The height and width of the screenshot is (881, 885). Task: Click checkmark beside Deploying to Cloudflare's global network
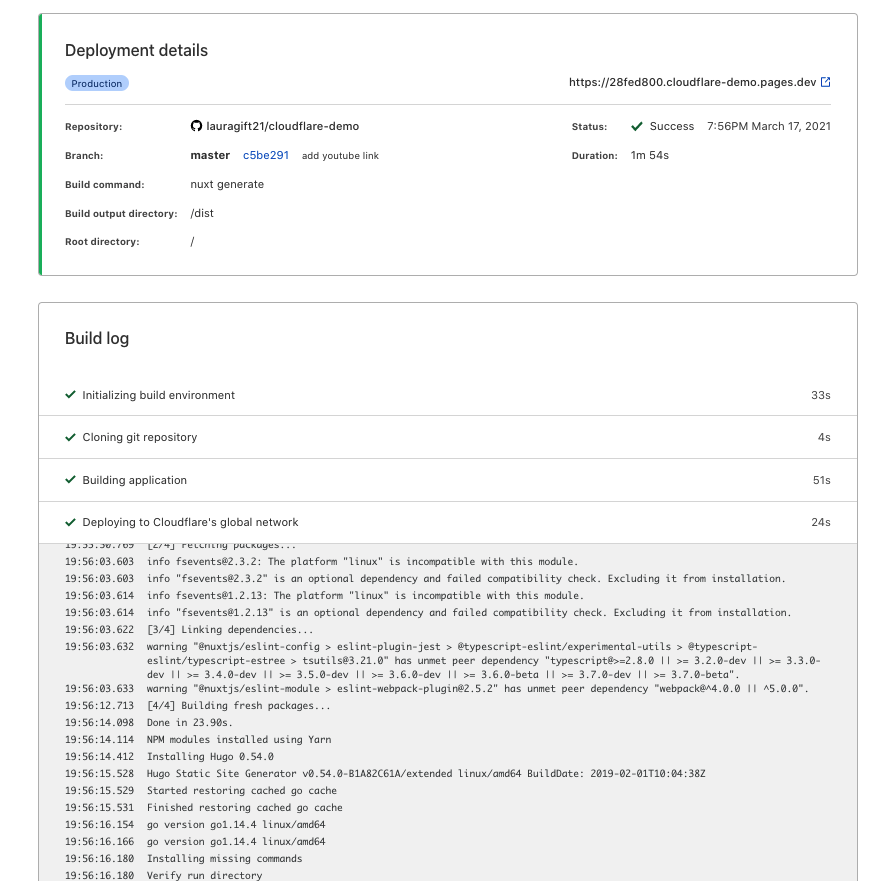[x=71, y=522]
